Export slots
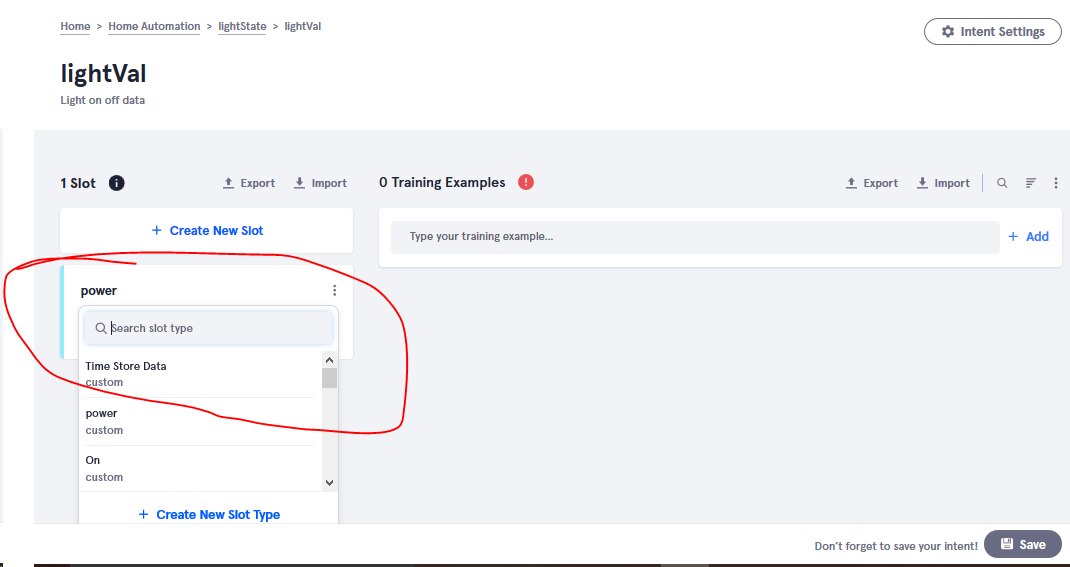Screen dimensions: 1070x567 pyautogui.click(x=249, y=183)
